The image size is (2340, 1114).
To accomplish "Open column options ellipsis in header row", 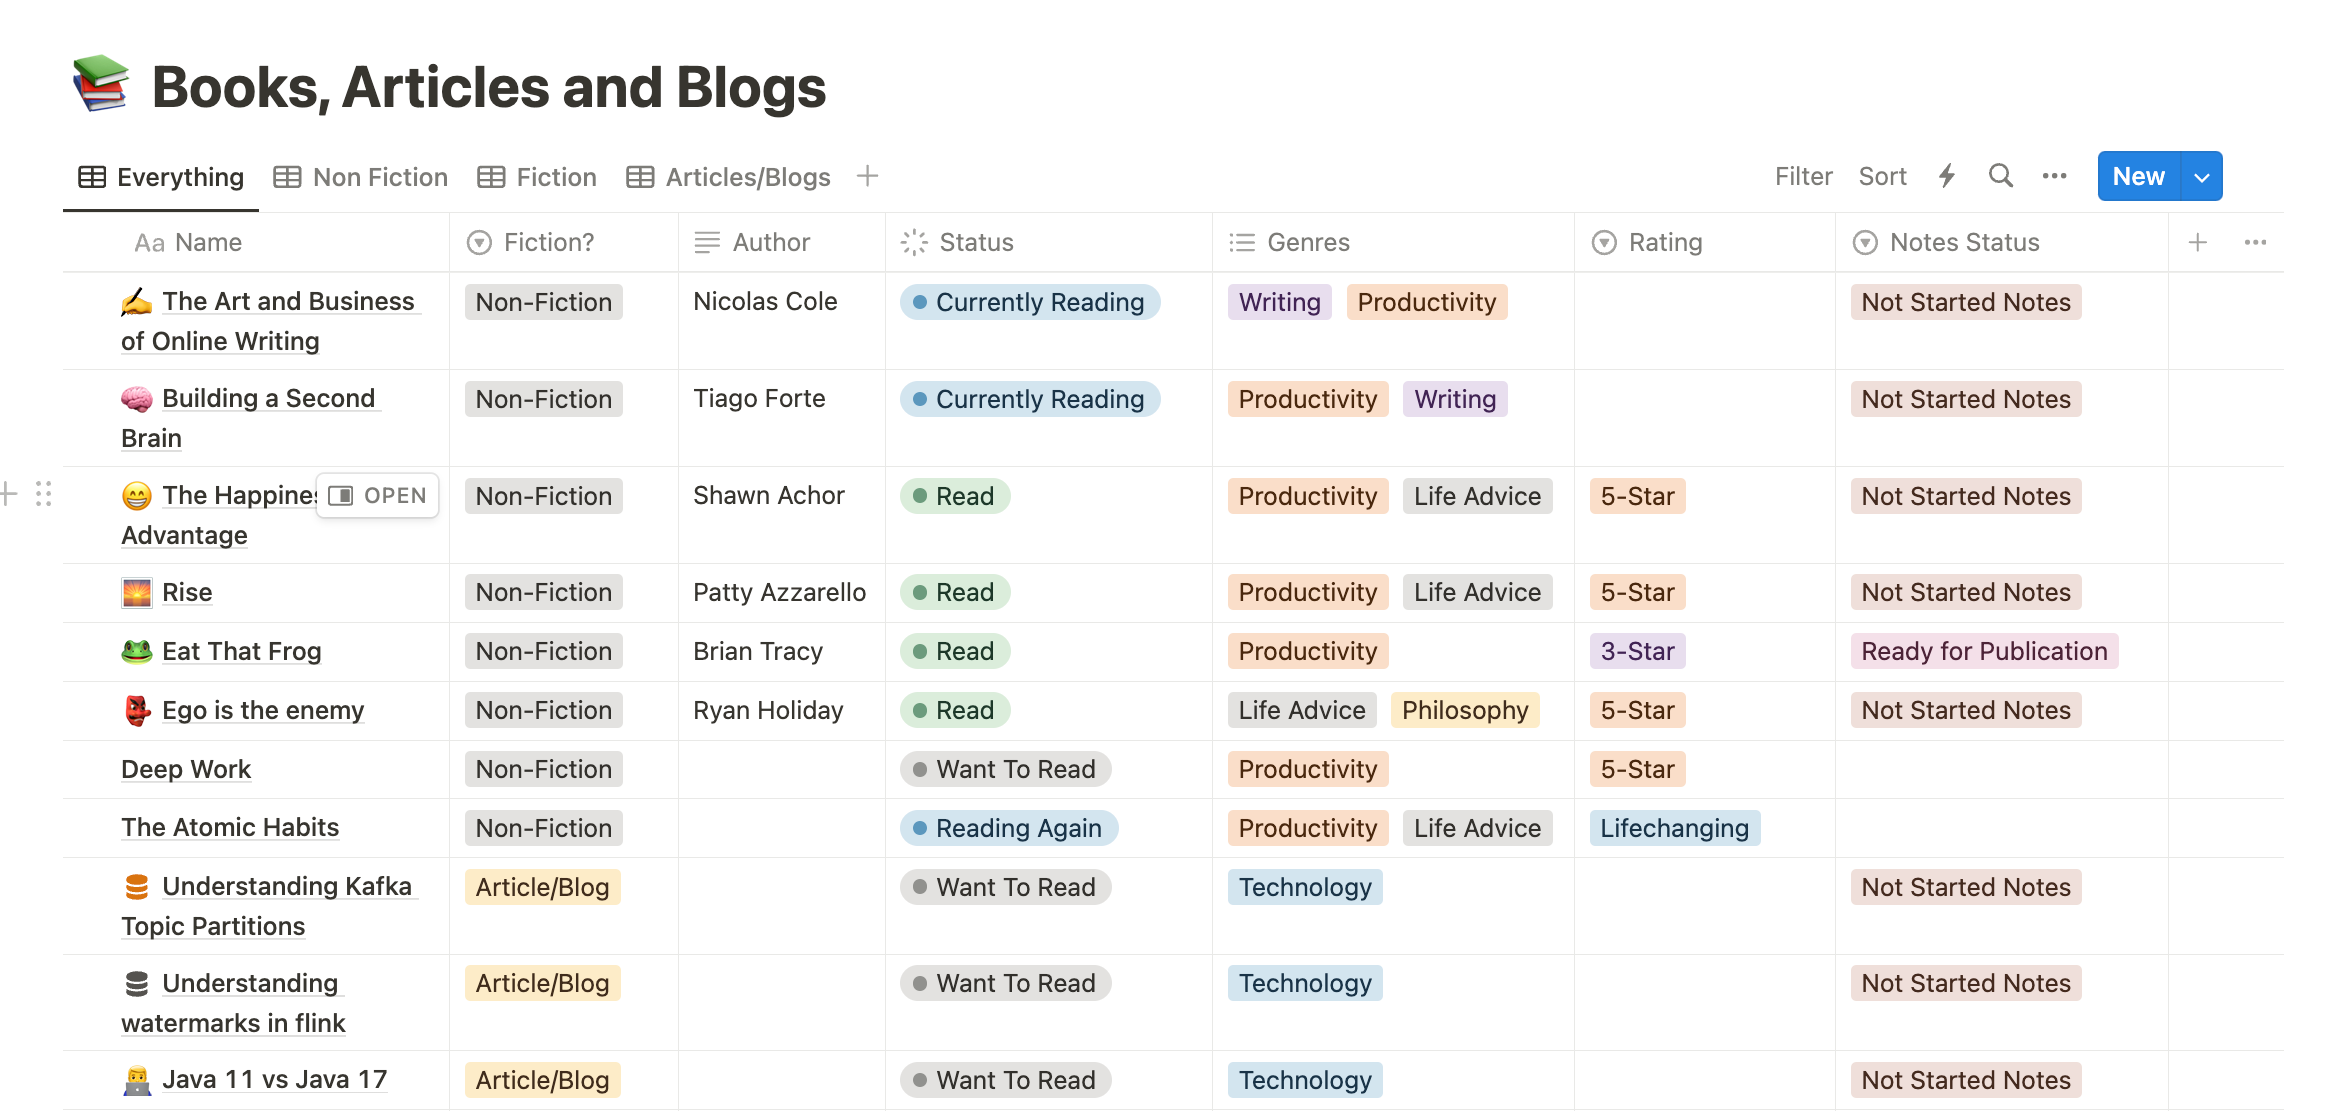I will [x=2255, y=242].
